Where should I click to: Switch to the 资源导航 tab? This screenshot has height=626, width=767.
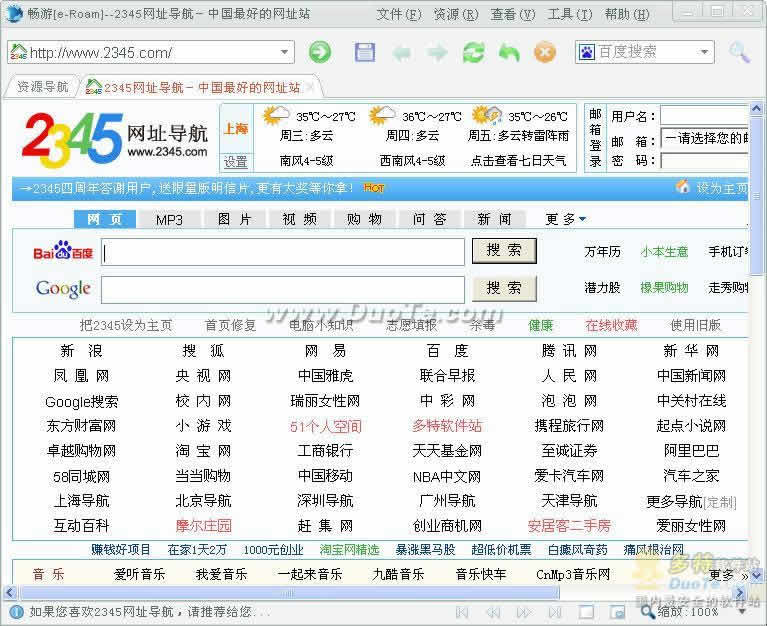(x=43, y=87)
